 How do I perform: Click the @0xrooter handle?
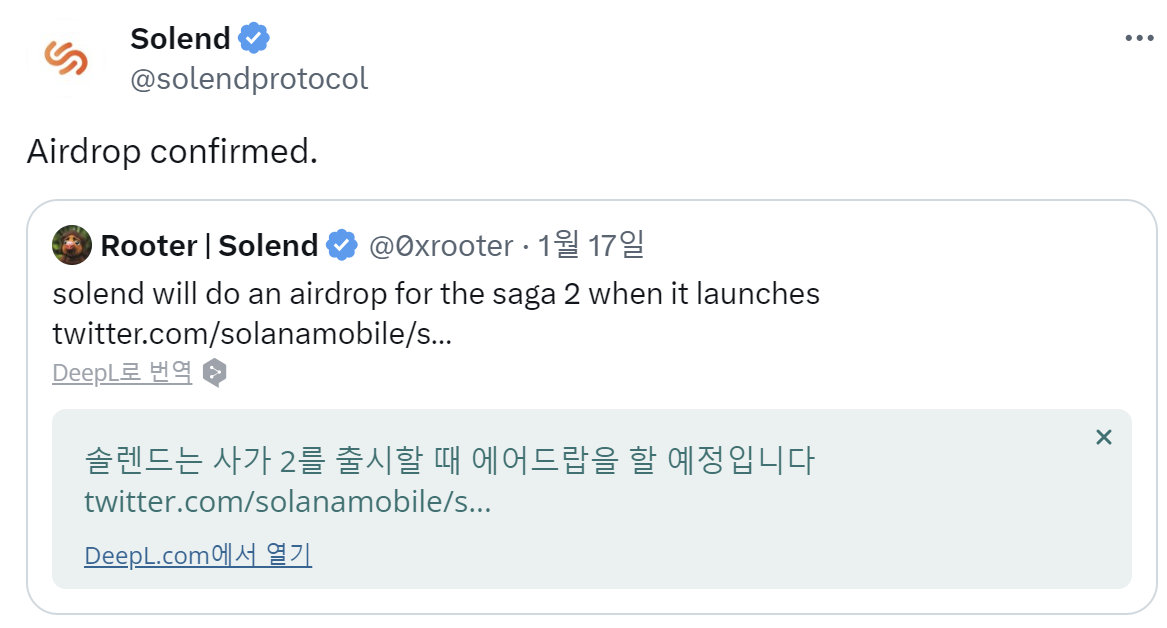click(441, 245)
